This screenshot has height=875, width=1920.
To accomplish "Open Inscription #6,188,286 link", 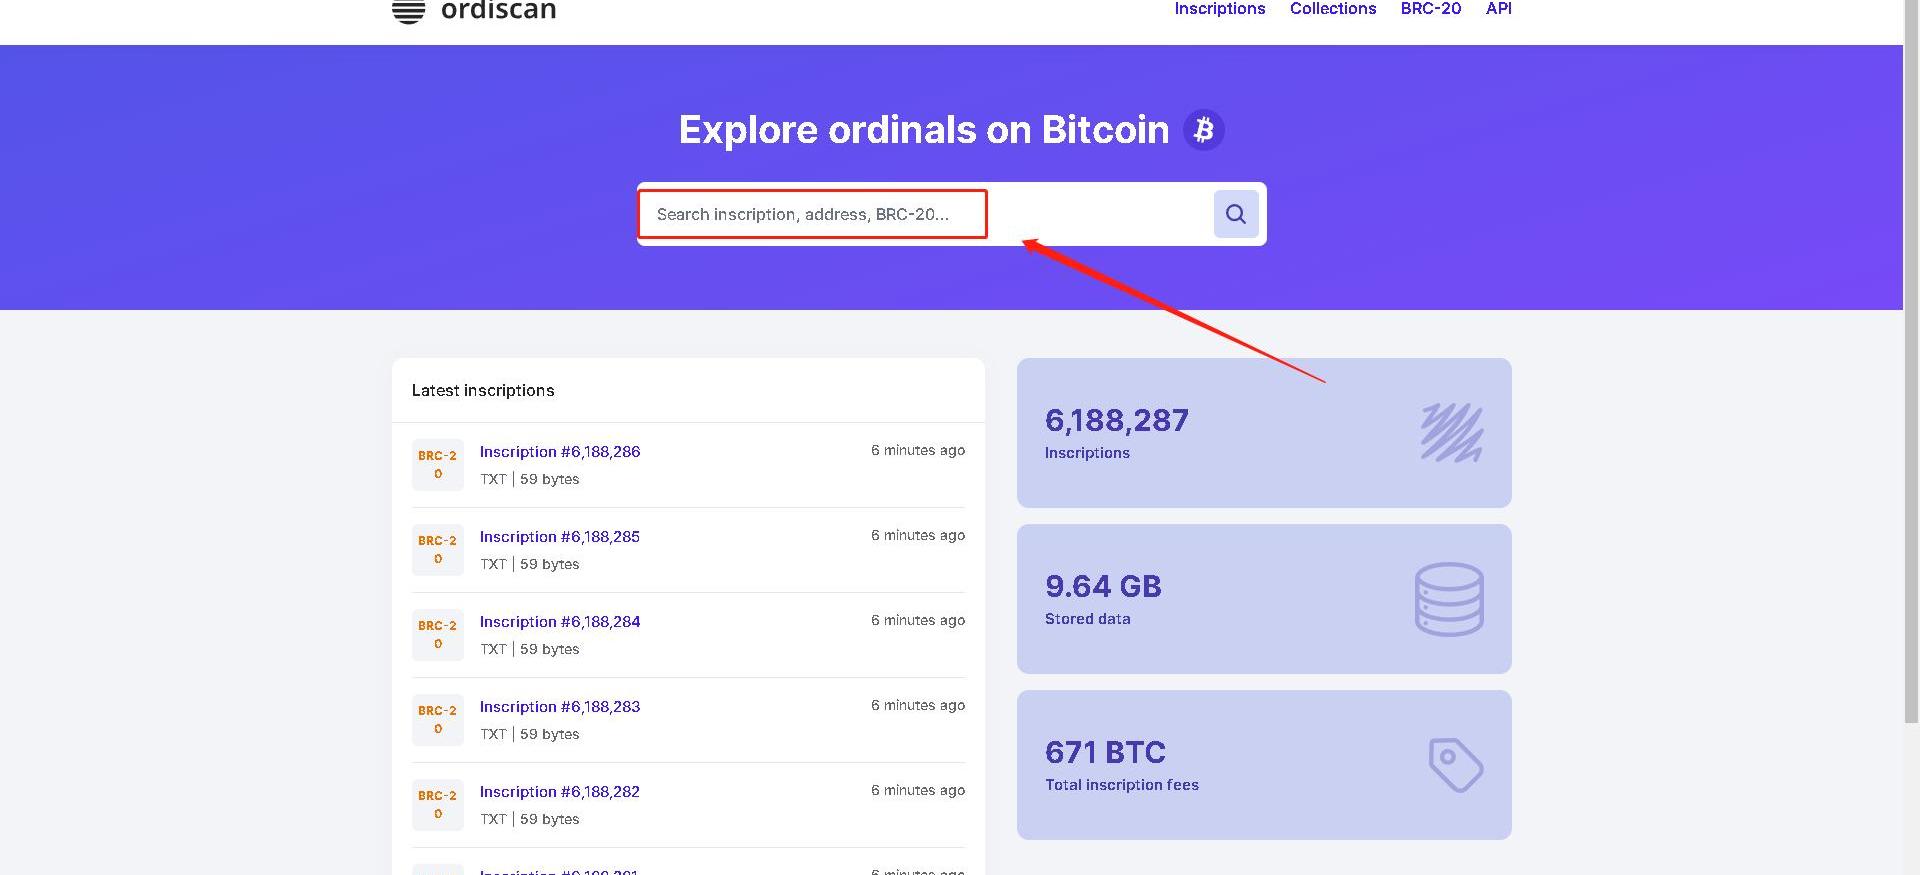I will click(x=560, y=452).
